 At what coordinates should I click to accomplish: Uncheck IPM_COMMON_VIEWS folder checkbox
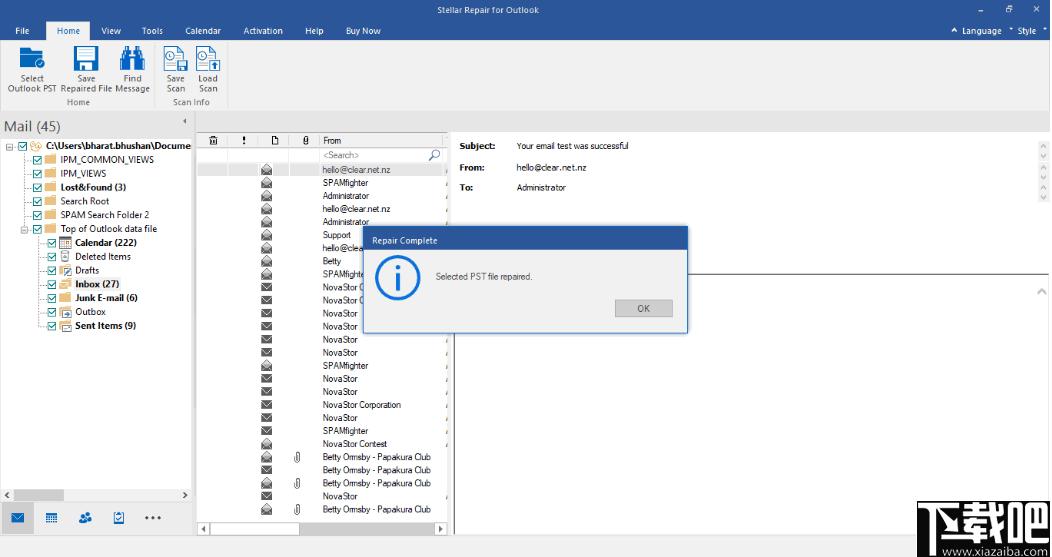(x=37, y=160)
